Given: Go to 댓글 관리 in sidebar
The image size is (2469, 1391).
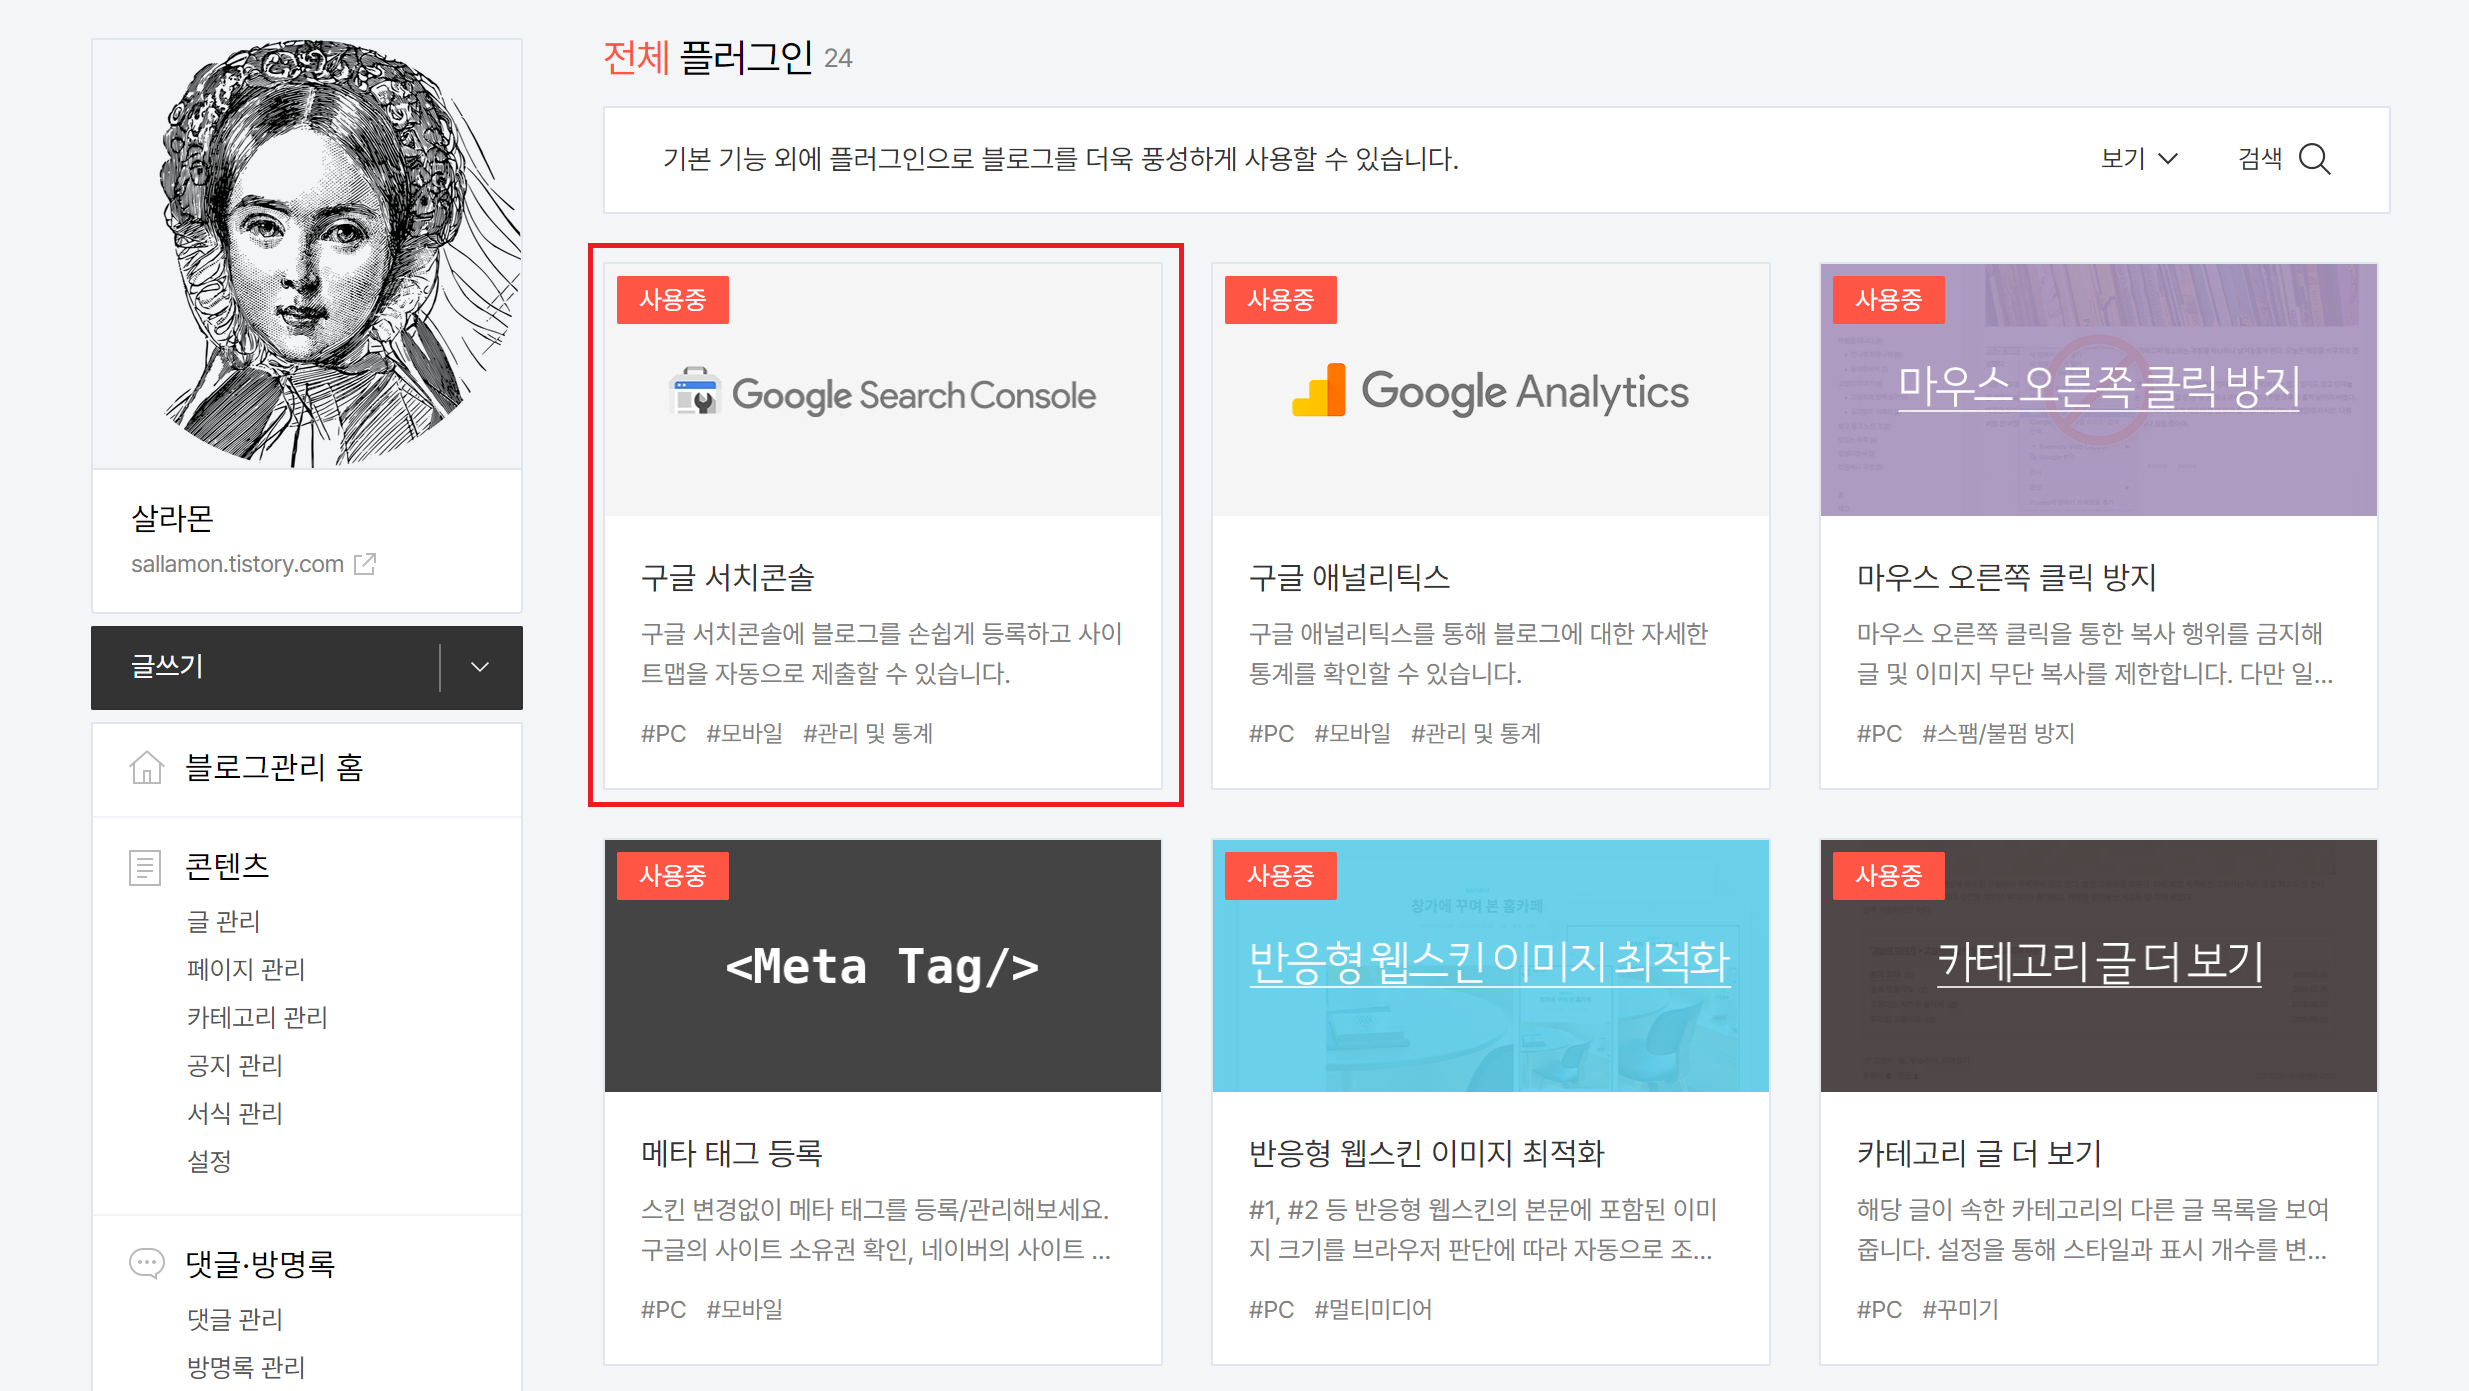Looking at the screenshot, I should pyautogui.click(x=235, y=1319).
